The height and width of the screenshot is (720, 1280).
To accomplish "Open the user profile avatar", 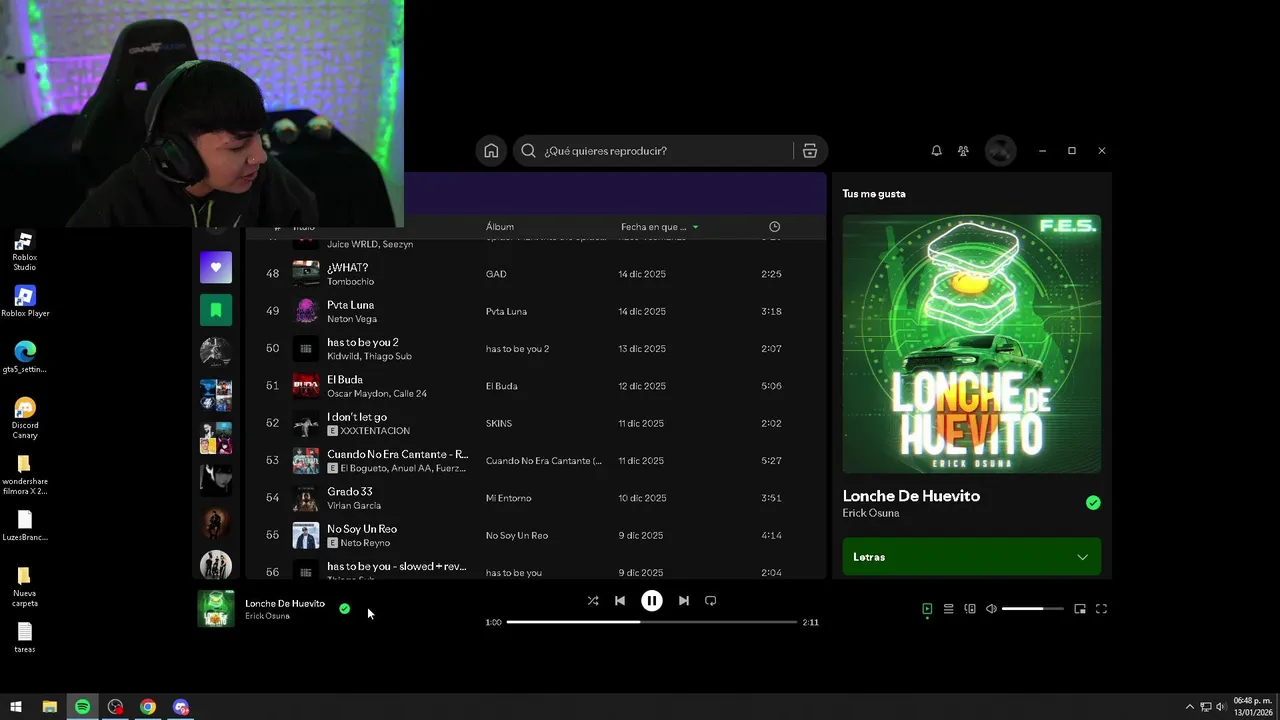I will tap(1000, 151).
